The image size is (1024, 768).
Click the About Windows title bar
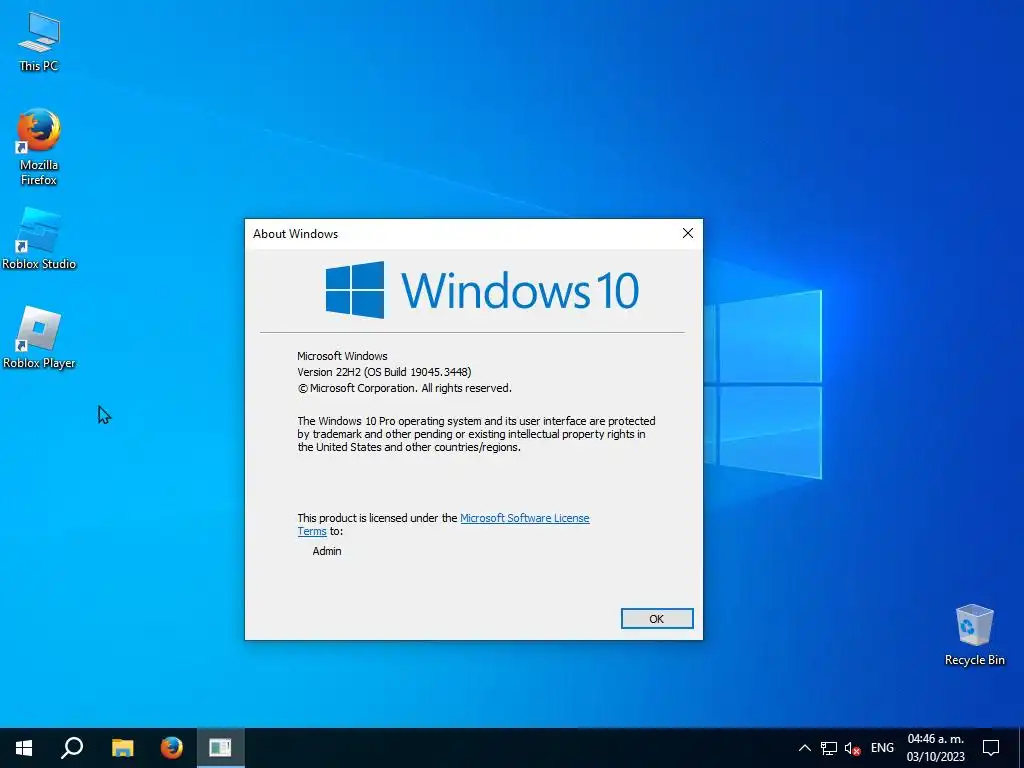457,234
